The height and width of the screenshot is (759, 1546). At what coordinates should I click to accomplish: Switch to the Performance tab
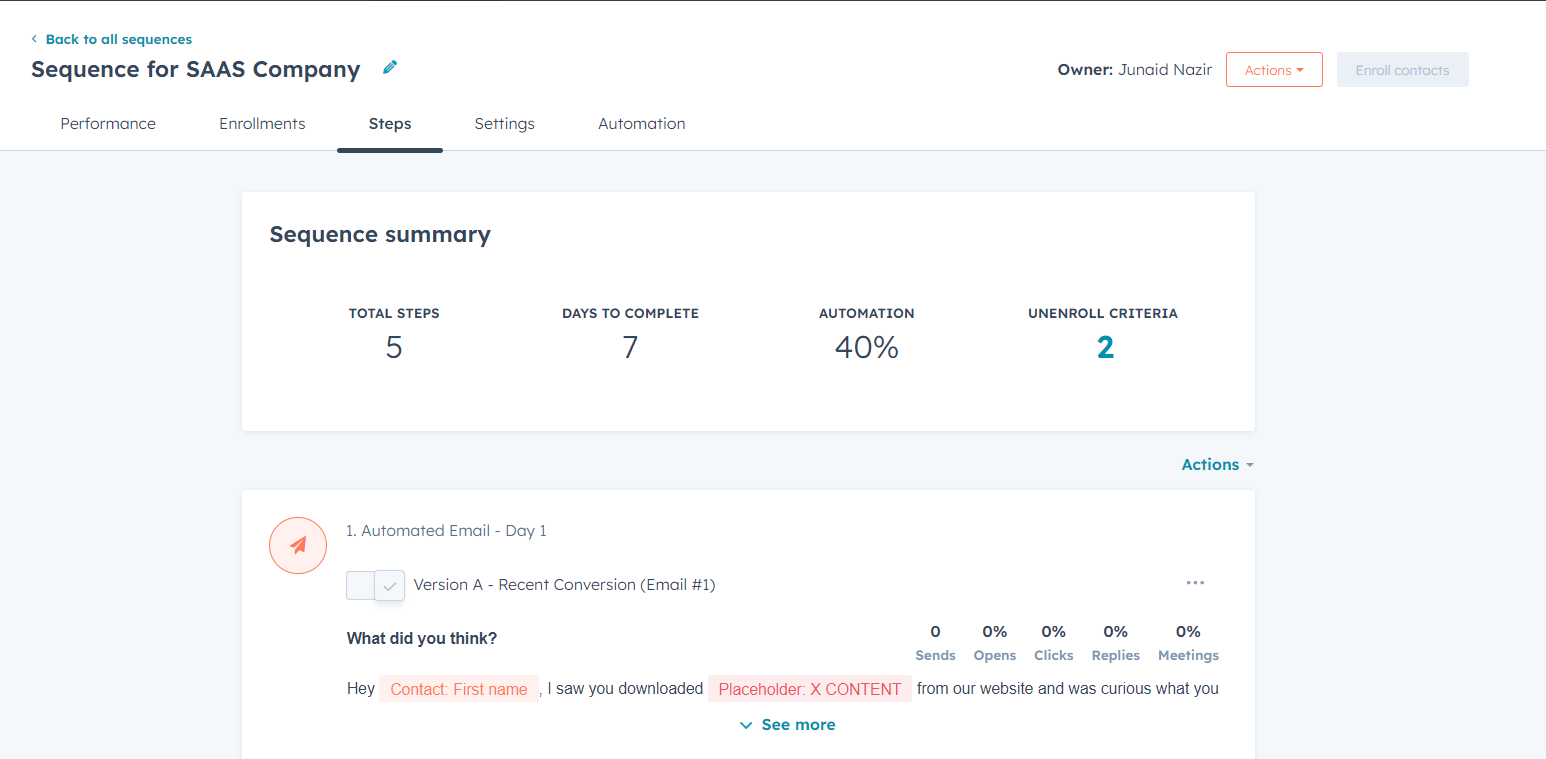108,123
